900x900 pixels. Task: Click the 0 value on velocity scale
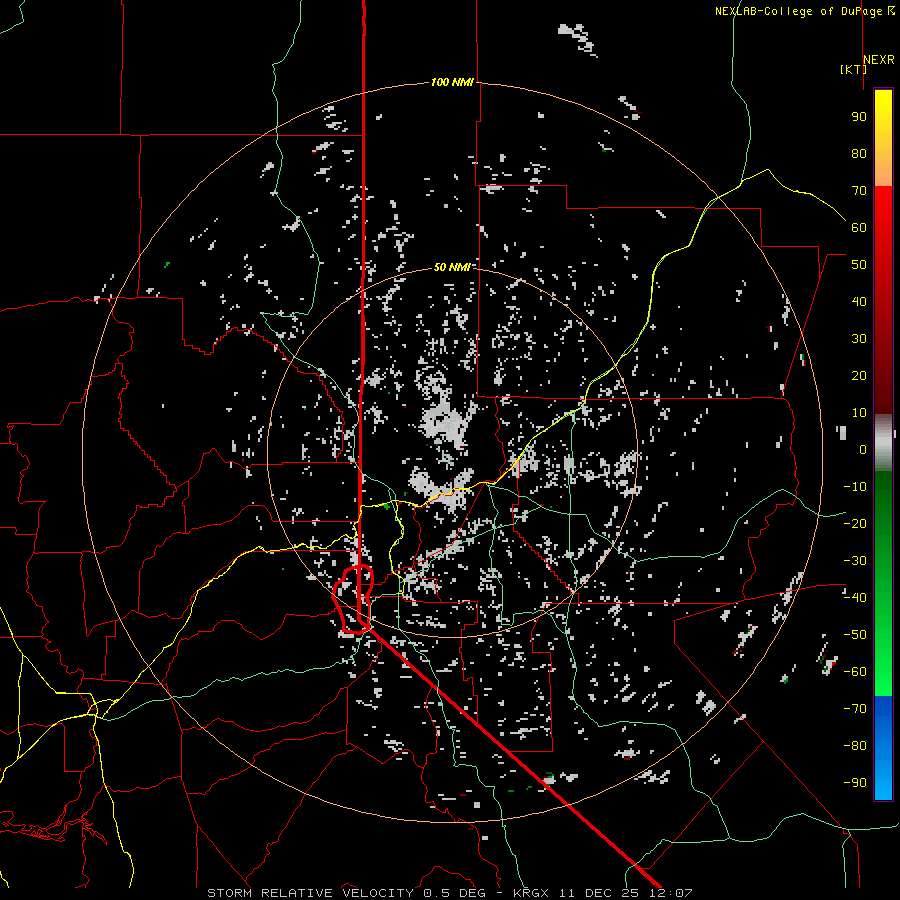point(863,449)
